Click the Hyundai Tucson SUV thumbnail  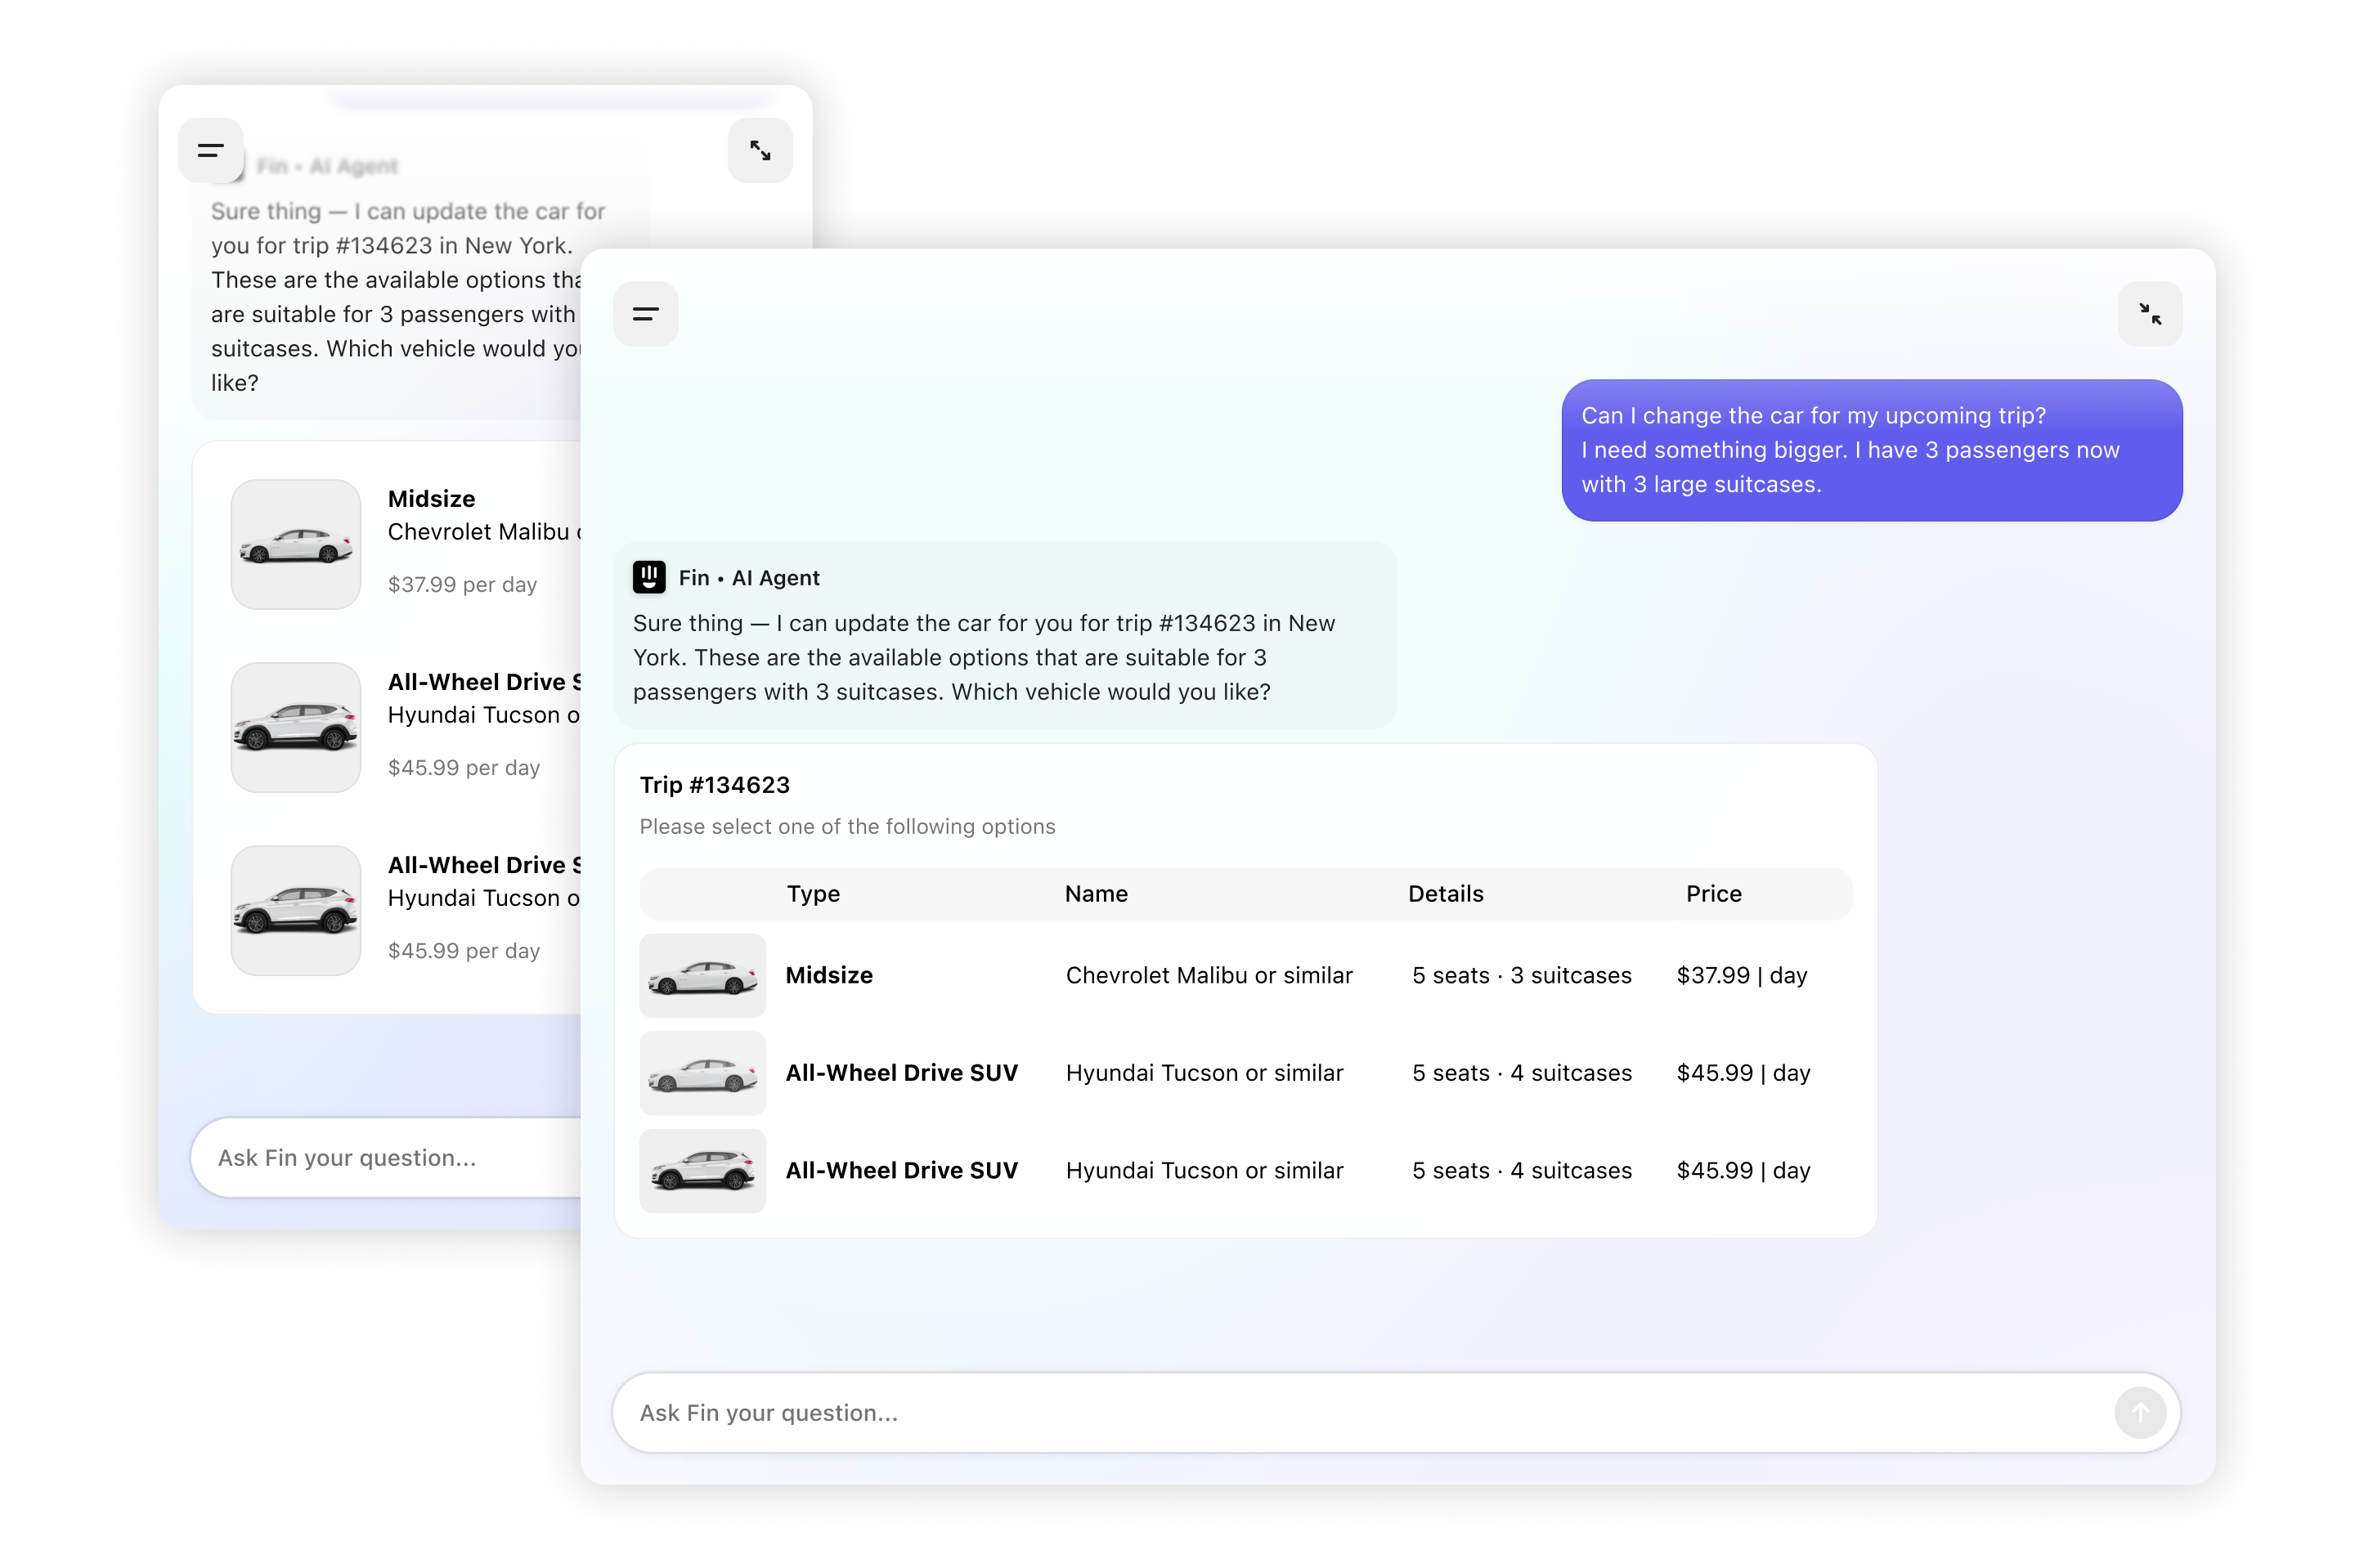click(x=702, y=1170)
